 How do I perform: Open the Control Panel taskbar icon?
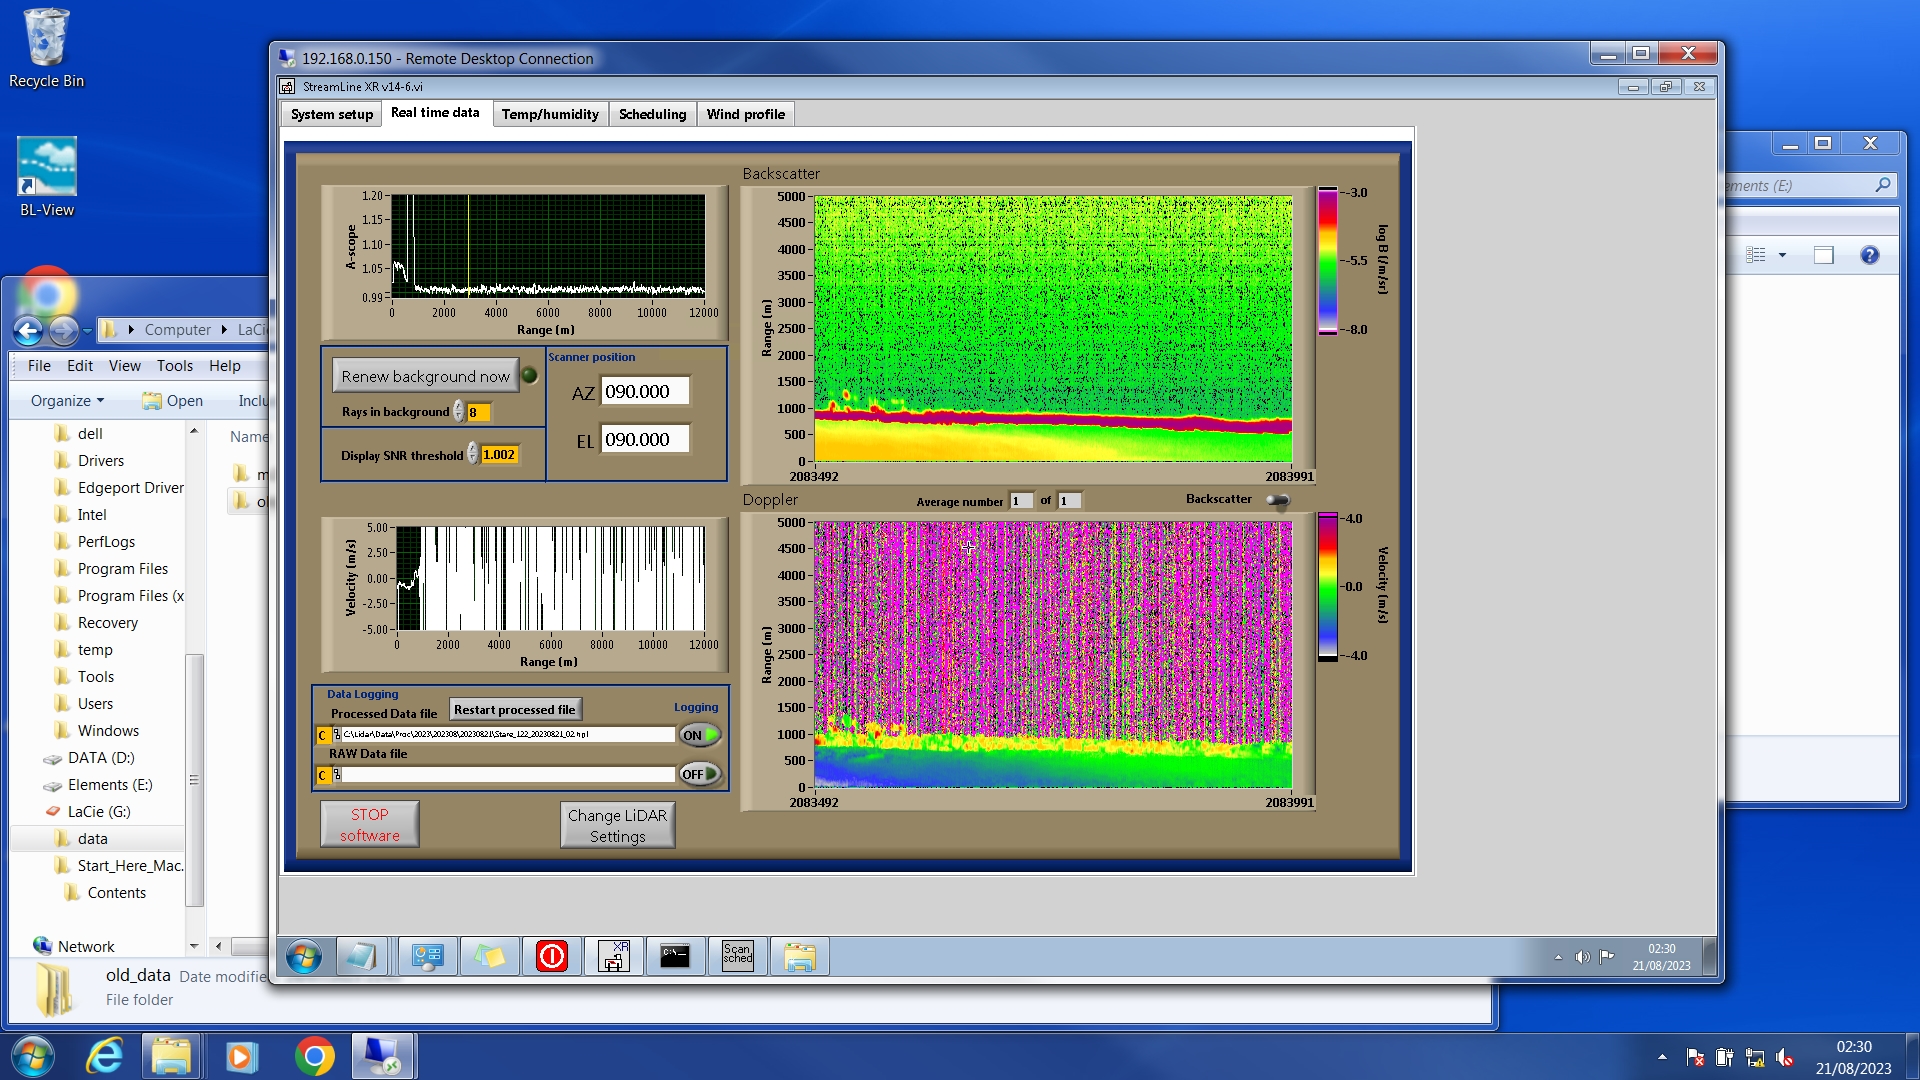point(427,957)
